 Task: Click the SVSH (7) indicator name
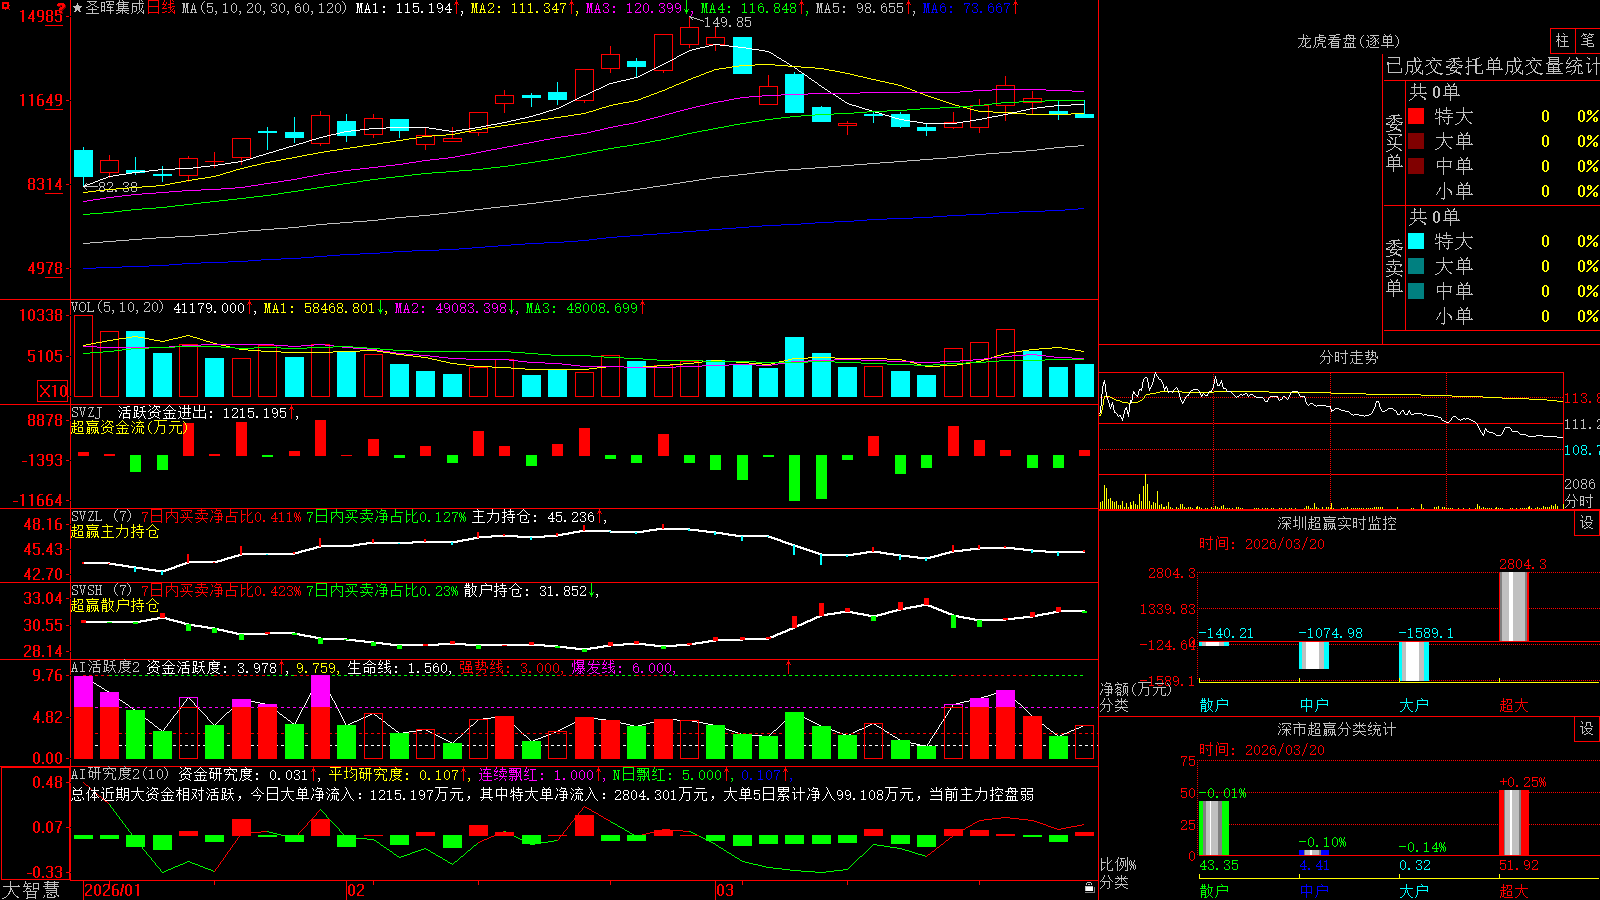(101, 591)
